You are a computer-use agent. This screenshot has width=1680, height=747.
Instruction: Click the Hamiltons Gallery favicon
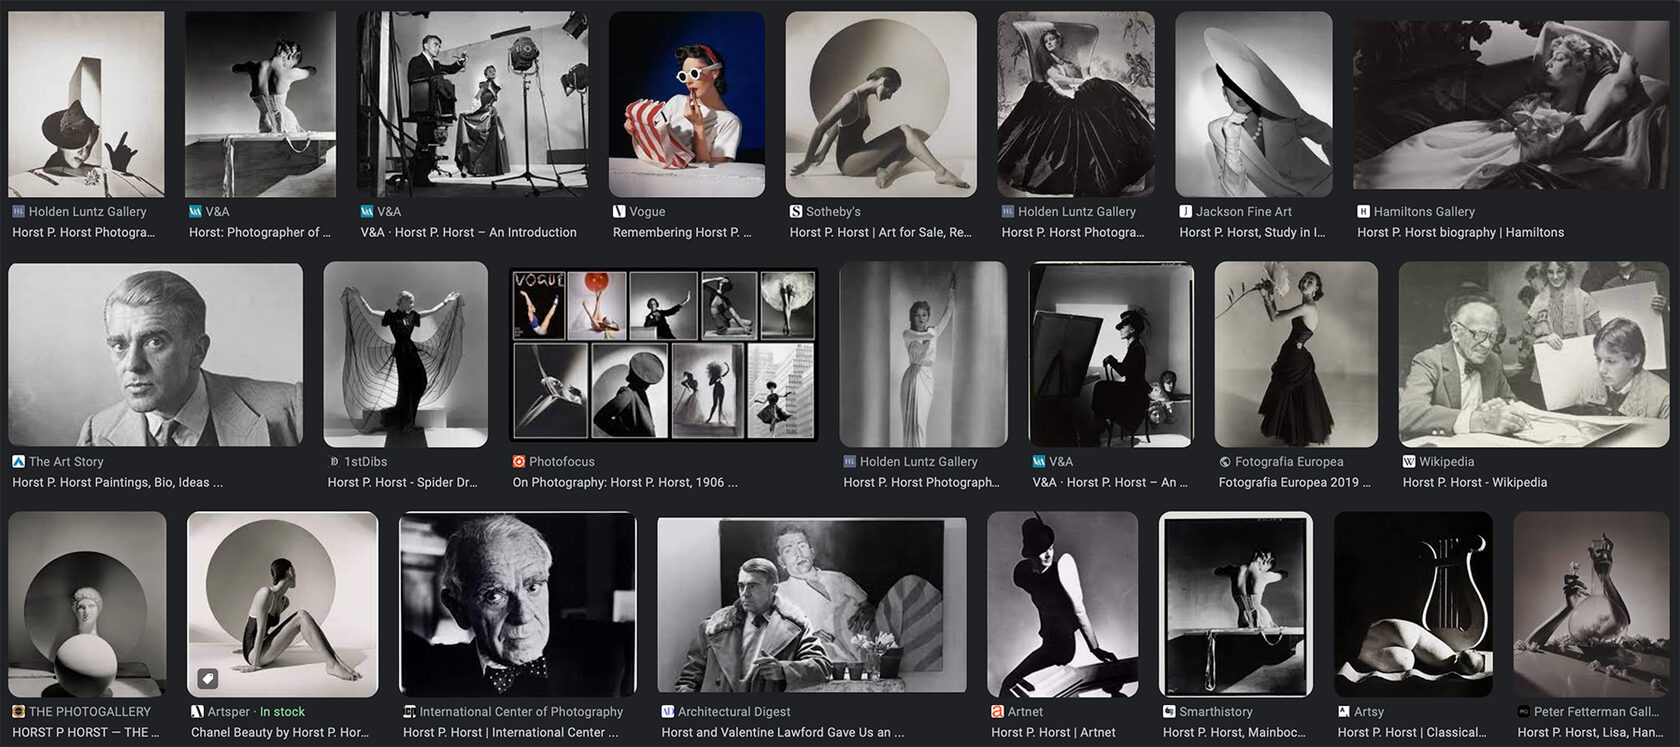point(1363,212)
